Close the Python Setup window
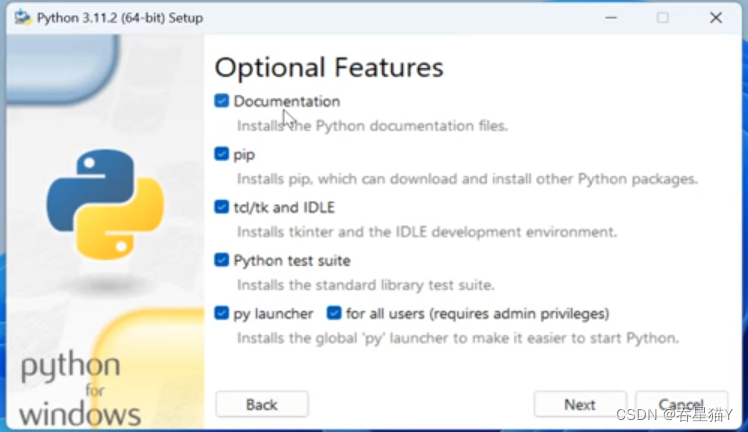 (x=716, y=18)
